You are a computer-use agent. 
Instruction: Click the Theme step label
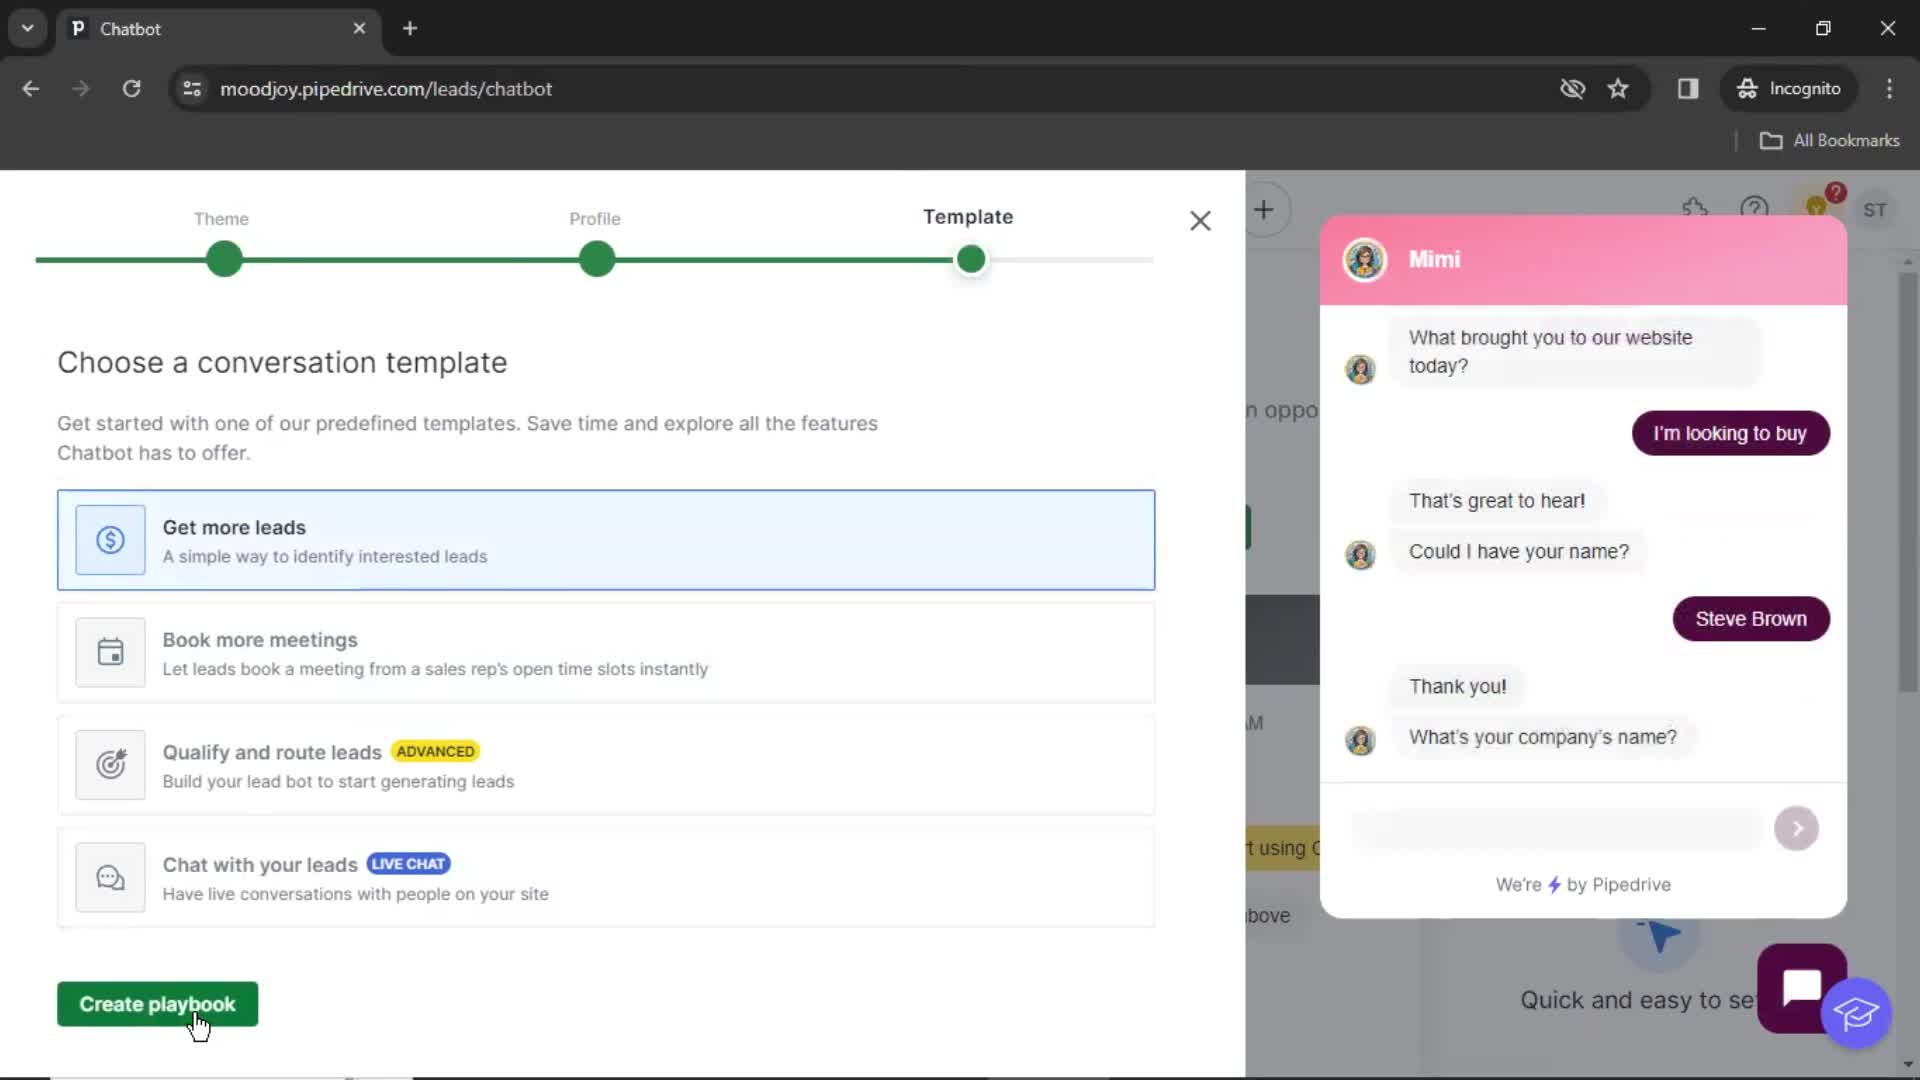point(221,219)
